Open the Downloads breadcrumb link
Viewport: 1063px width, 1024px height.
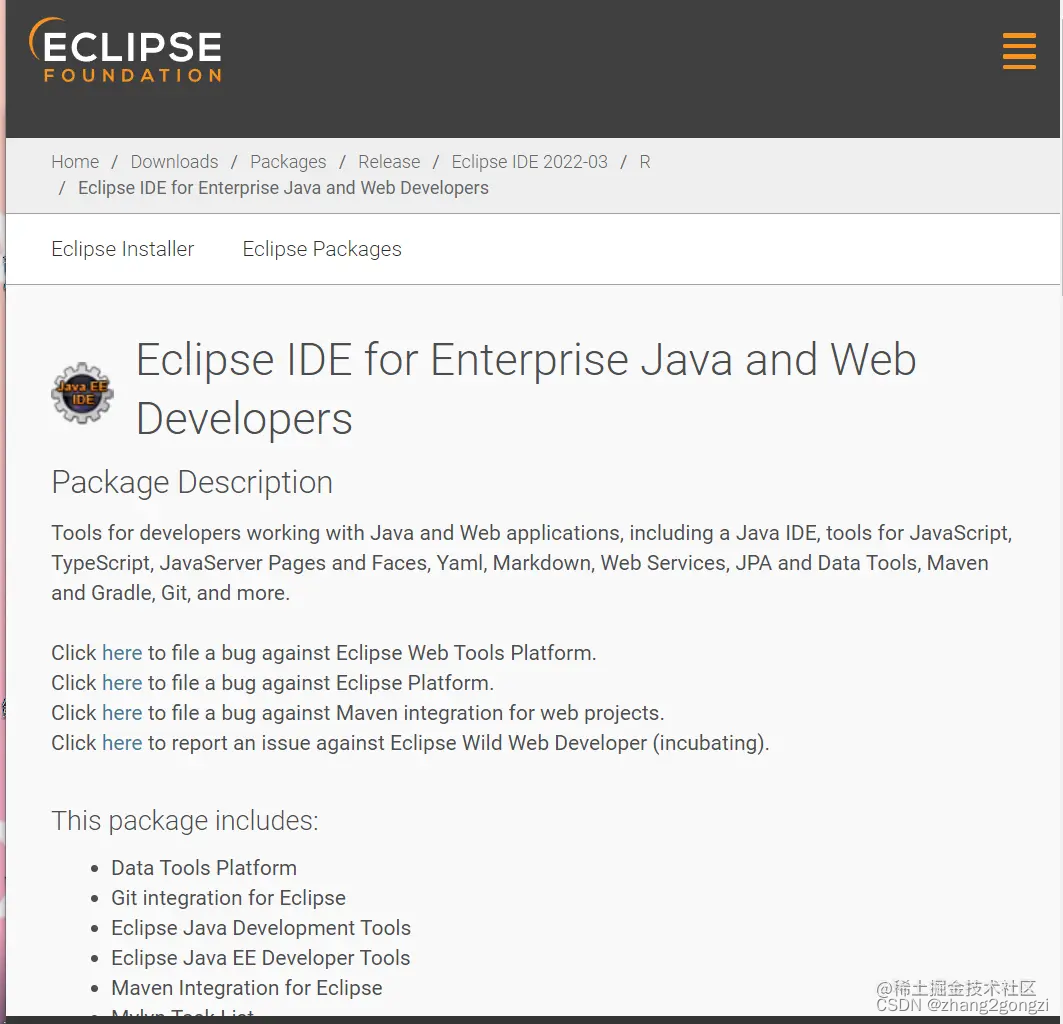[174, 161]
